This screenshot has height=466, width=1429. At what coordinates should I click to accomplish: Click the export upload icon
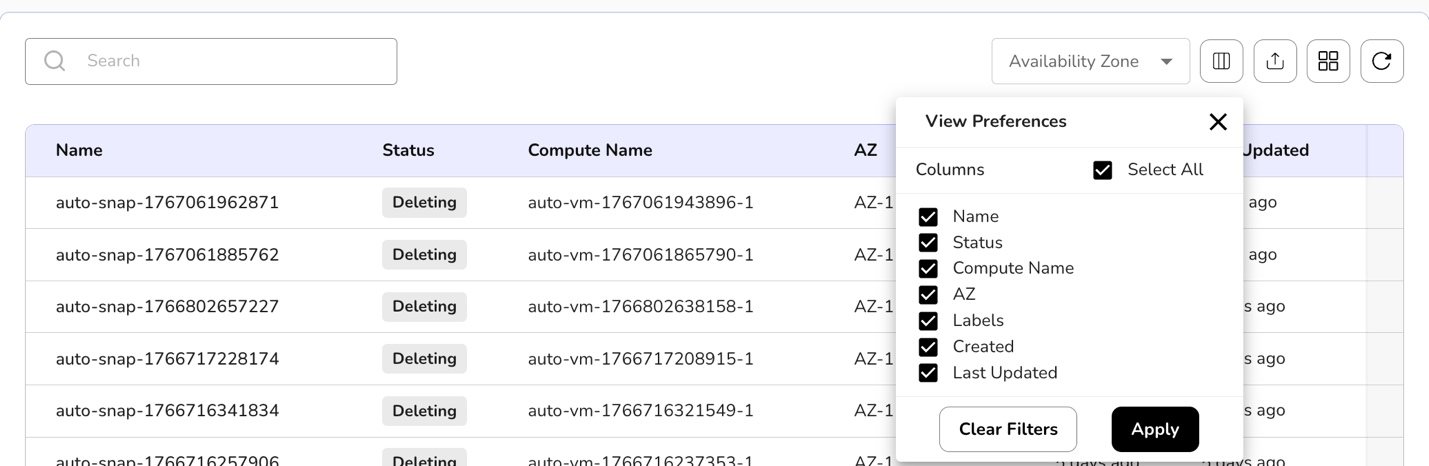coord(1275,61)
